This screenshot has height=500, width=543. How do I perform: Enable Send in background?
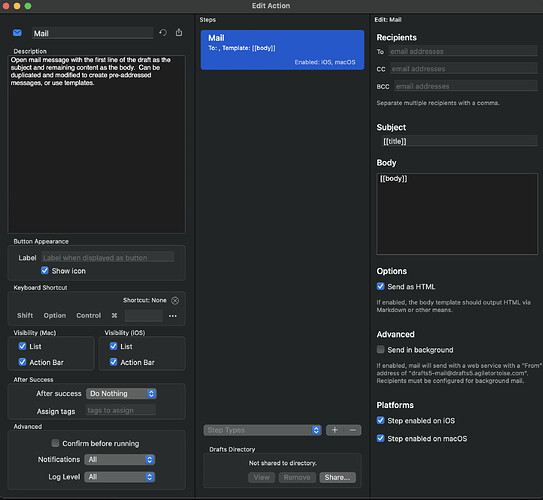[381, 349]
